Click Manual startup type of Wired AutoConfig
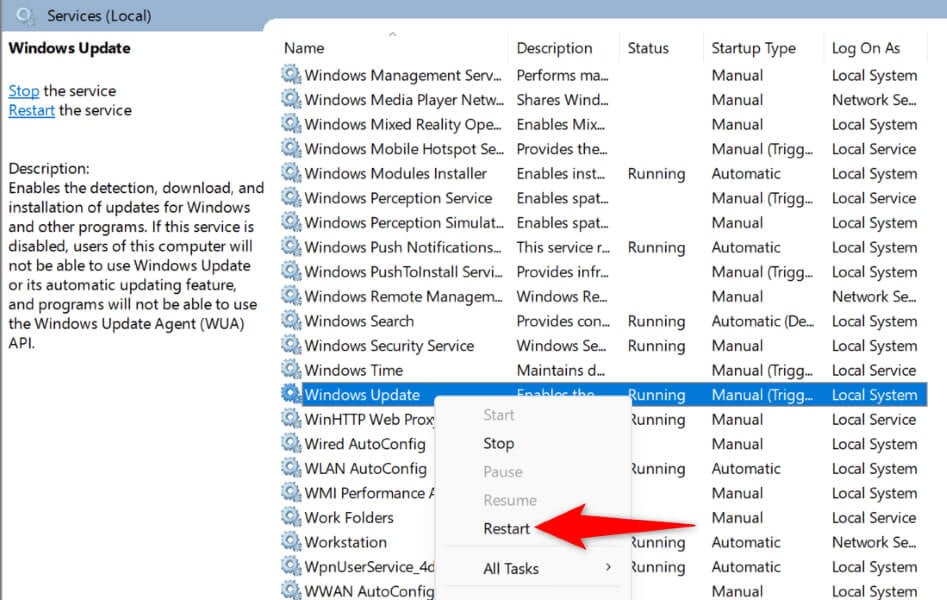This screenshot has height=600, width=947. tap(737, 444)
